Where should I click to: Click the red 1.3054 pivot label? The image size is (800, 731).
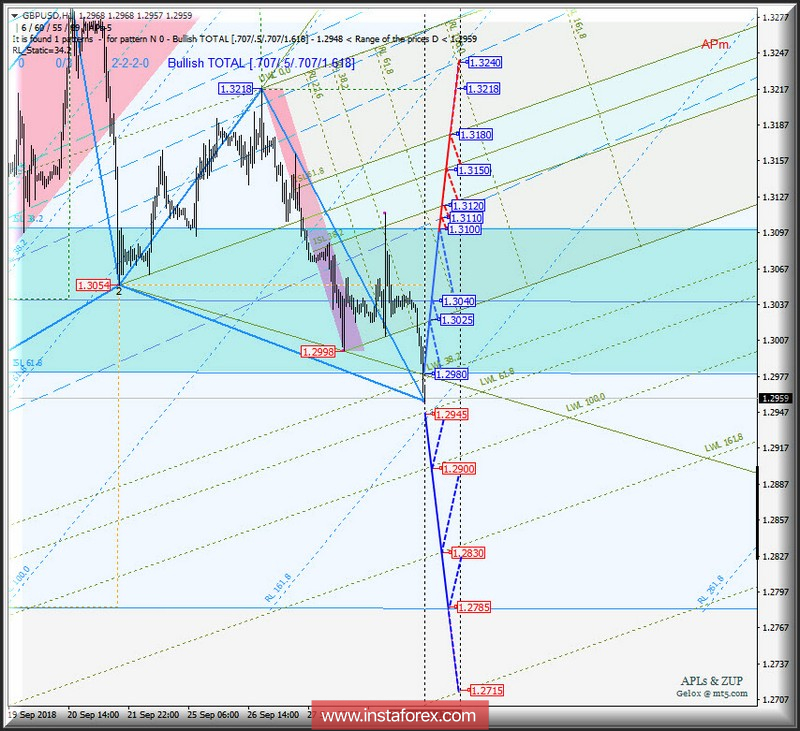pos(93,285)
